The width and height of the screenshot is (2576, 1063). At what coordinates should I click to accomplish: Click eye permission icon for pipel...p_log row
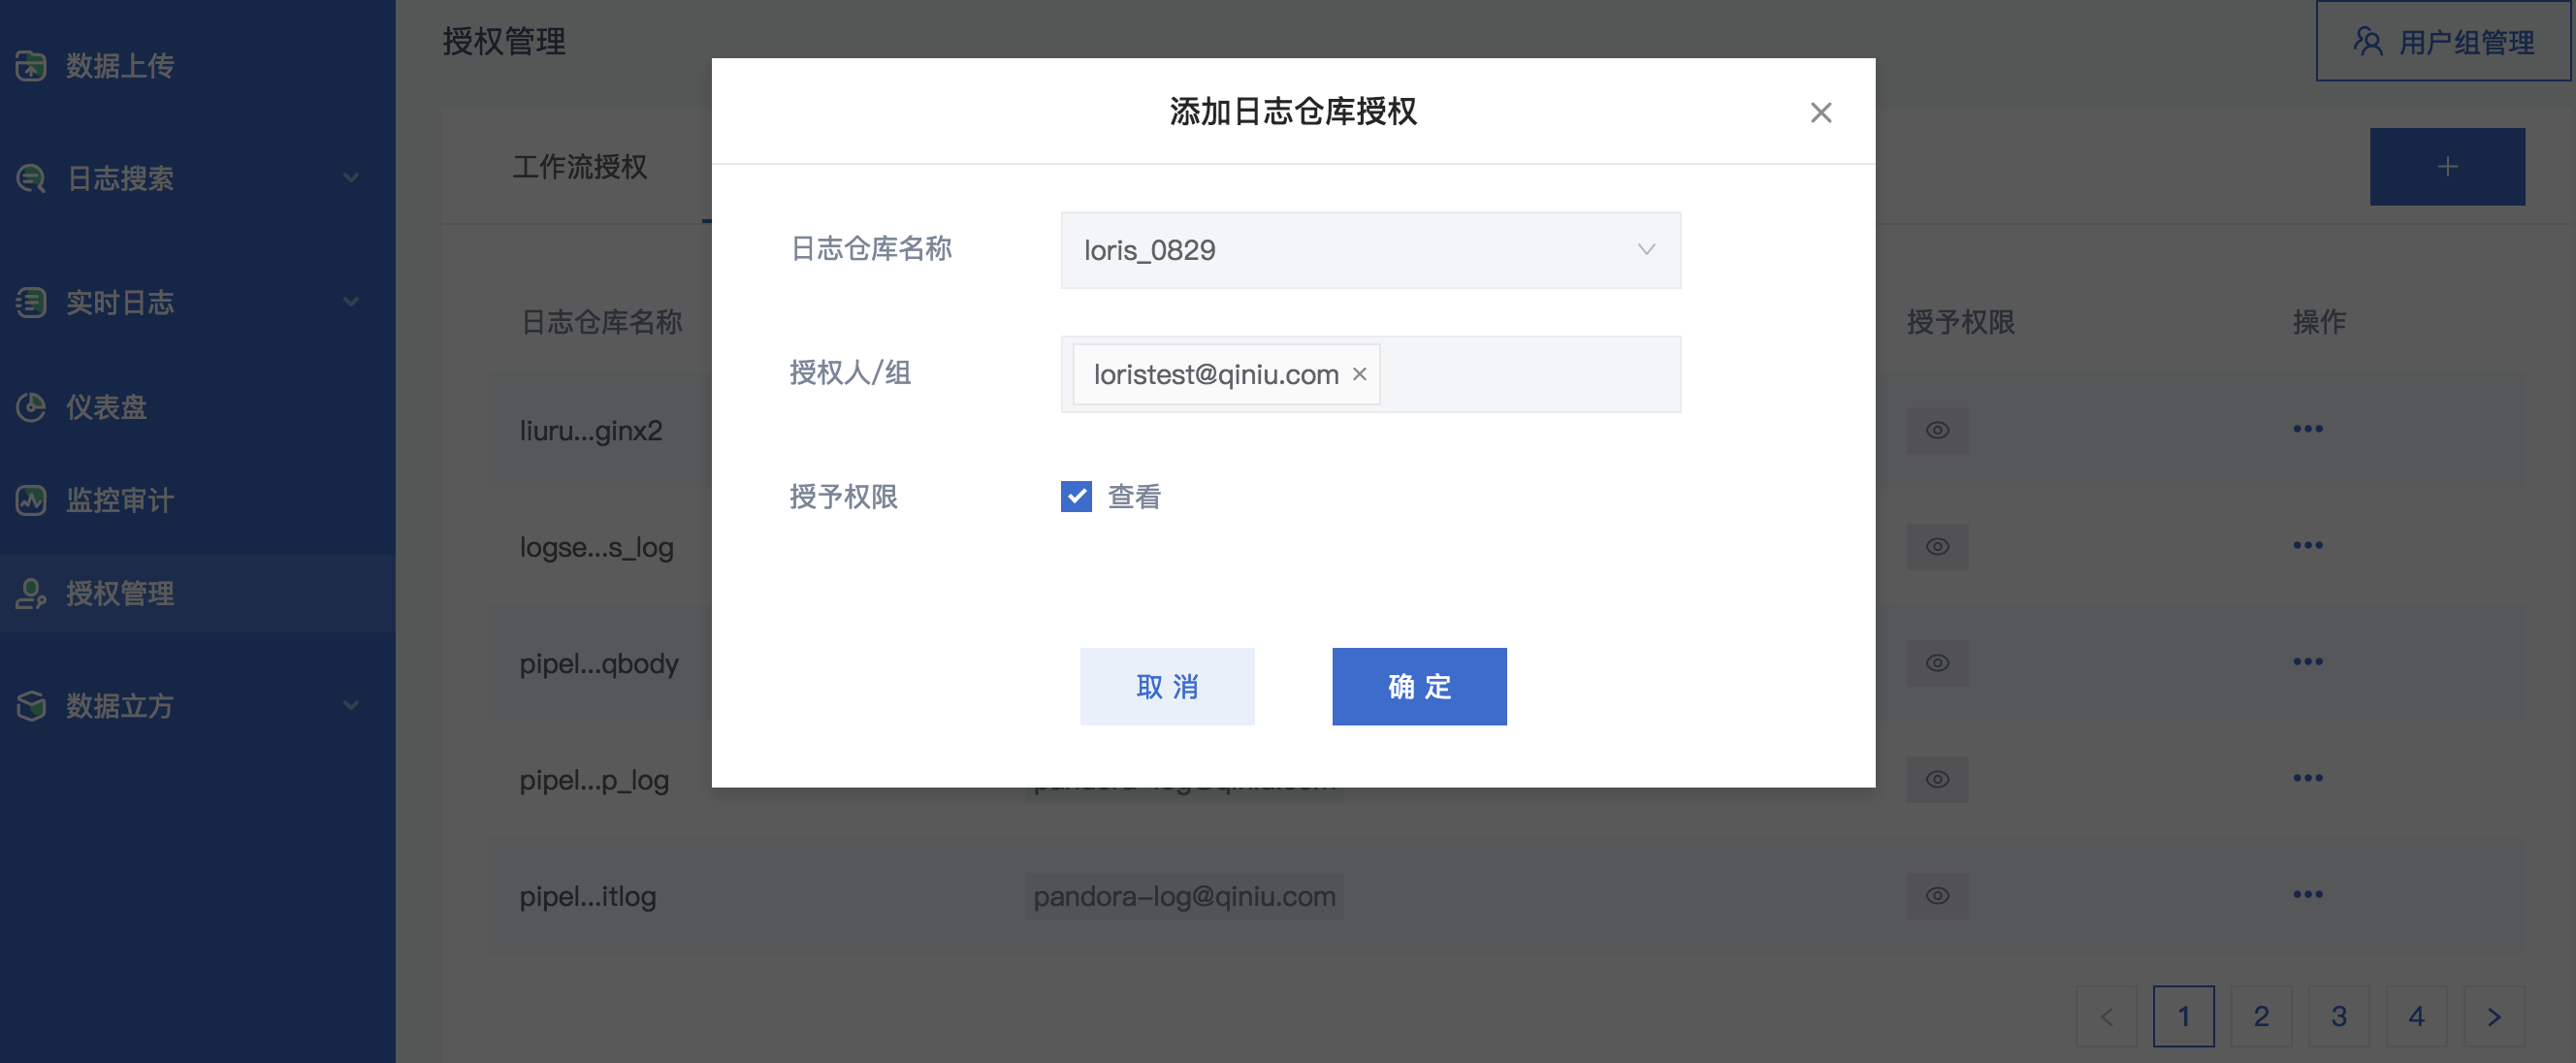point(1937,779)
